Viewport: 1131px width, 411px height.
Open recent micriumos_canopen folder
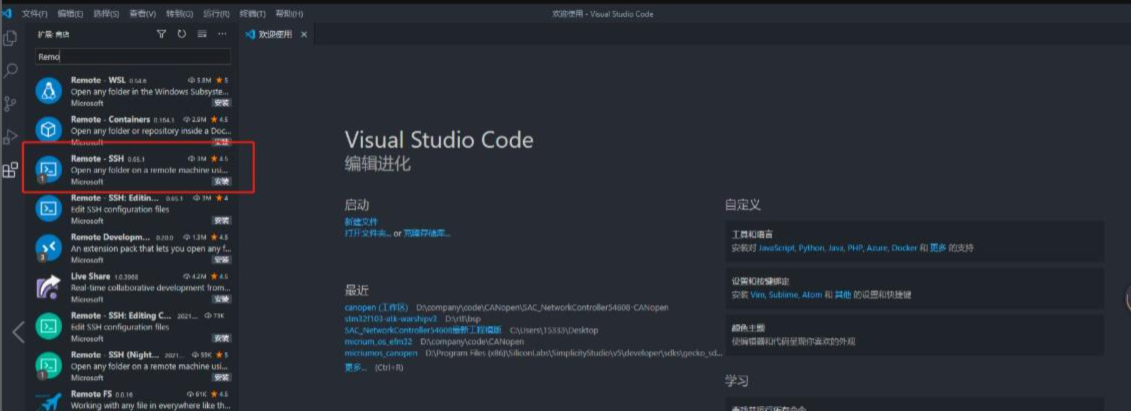click(381, 353)
